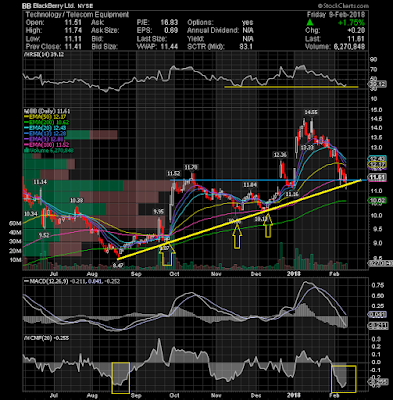This screenshot has height=400, width=393.
Task: Select the Technology / Telecom Equipment sector text
Action: coord(77,14)
